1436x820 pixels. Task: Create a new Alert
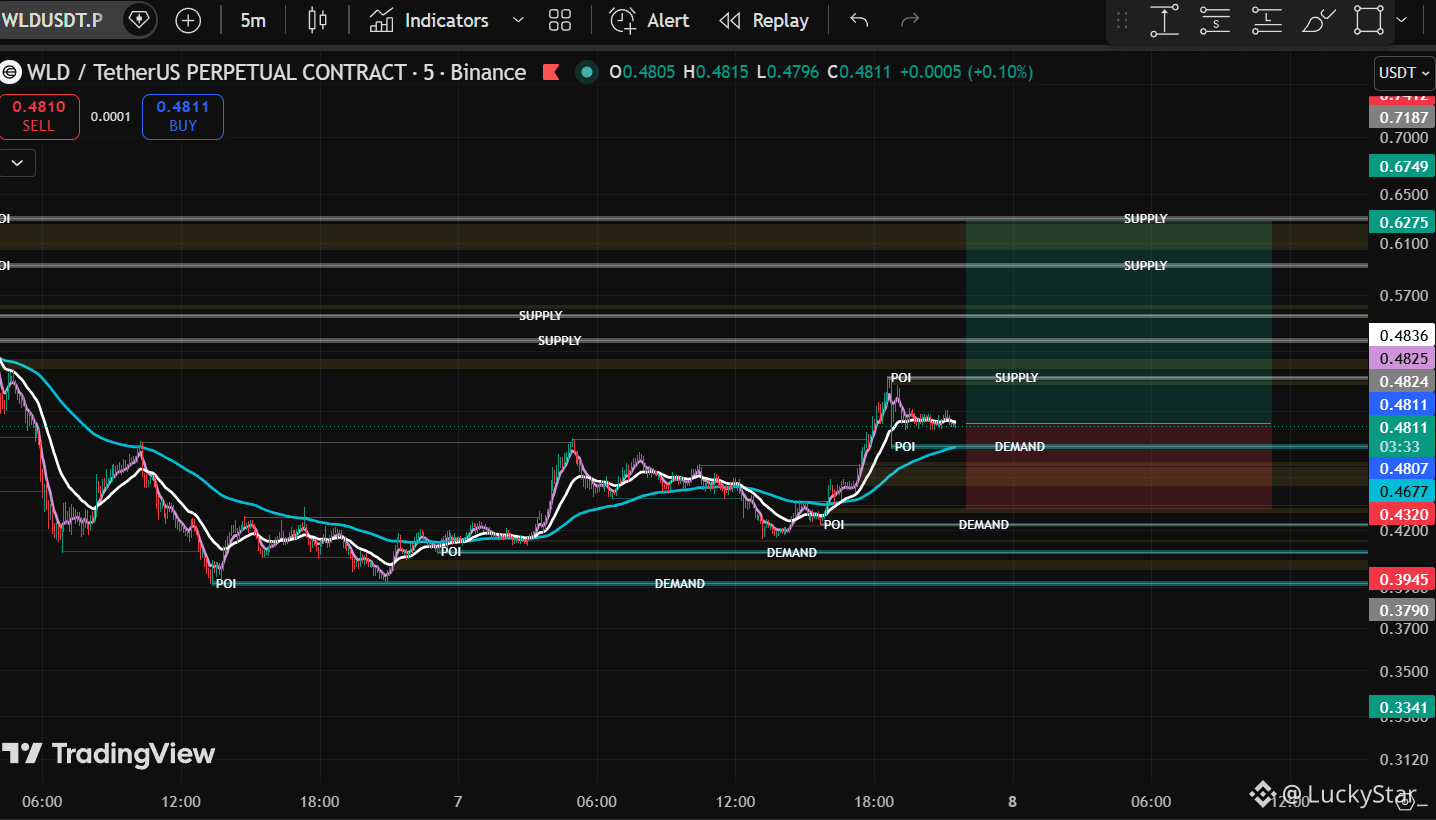(x=650, y=20)
